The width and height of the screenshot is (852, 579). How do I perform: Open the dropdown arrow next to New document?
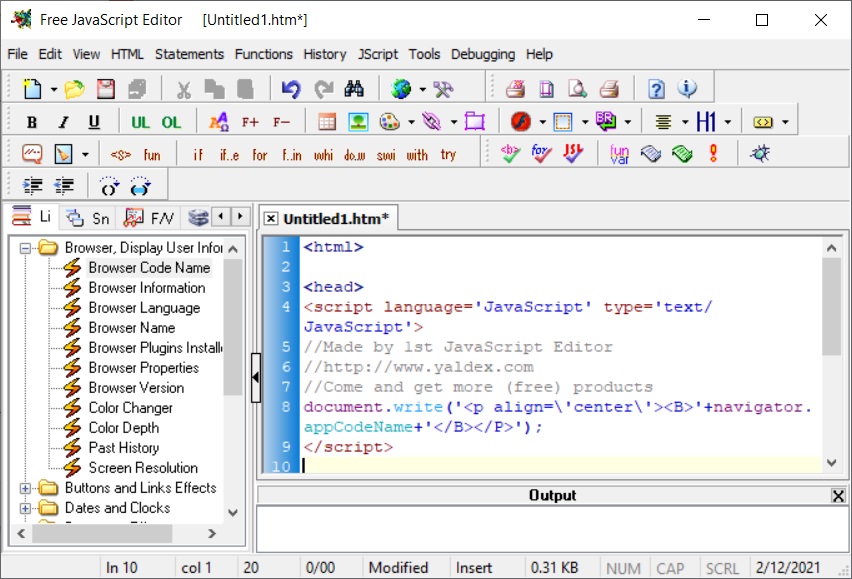pos(53,89)
